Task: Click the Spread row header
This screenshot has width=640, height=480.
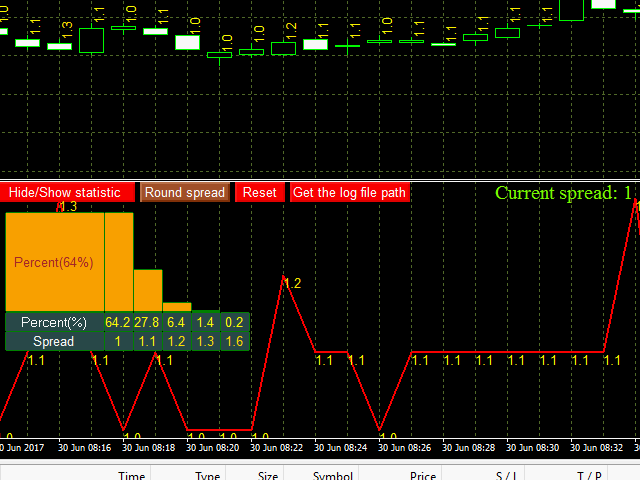Action: pyautogui.click(x=54, y=341)
